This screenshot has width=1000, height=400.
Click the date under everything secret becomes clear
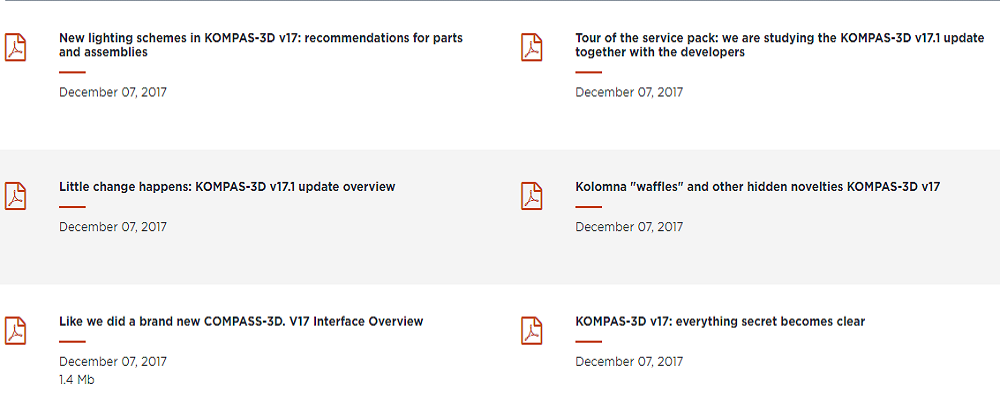click(x=629, y=362)
